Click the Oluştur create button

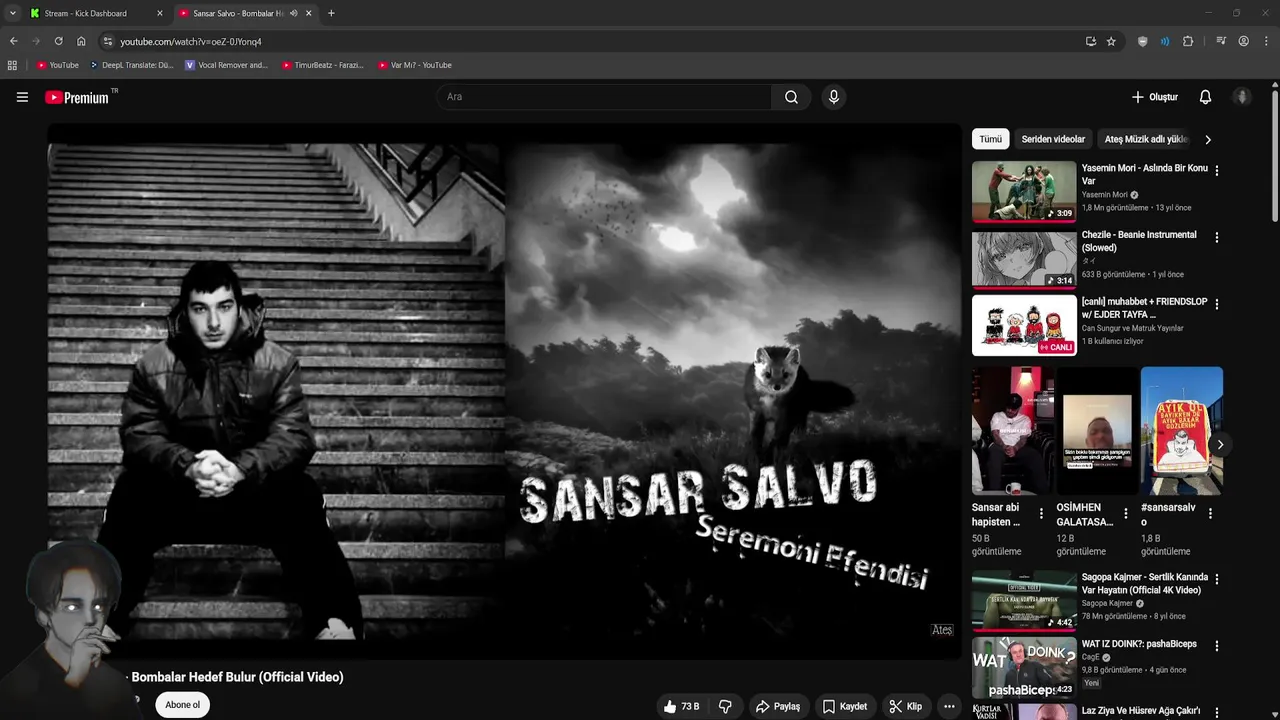(x=1155, y=97)
